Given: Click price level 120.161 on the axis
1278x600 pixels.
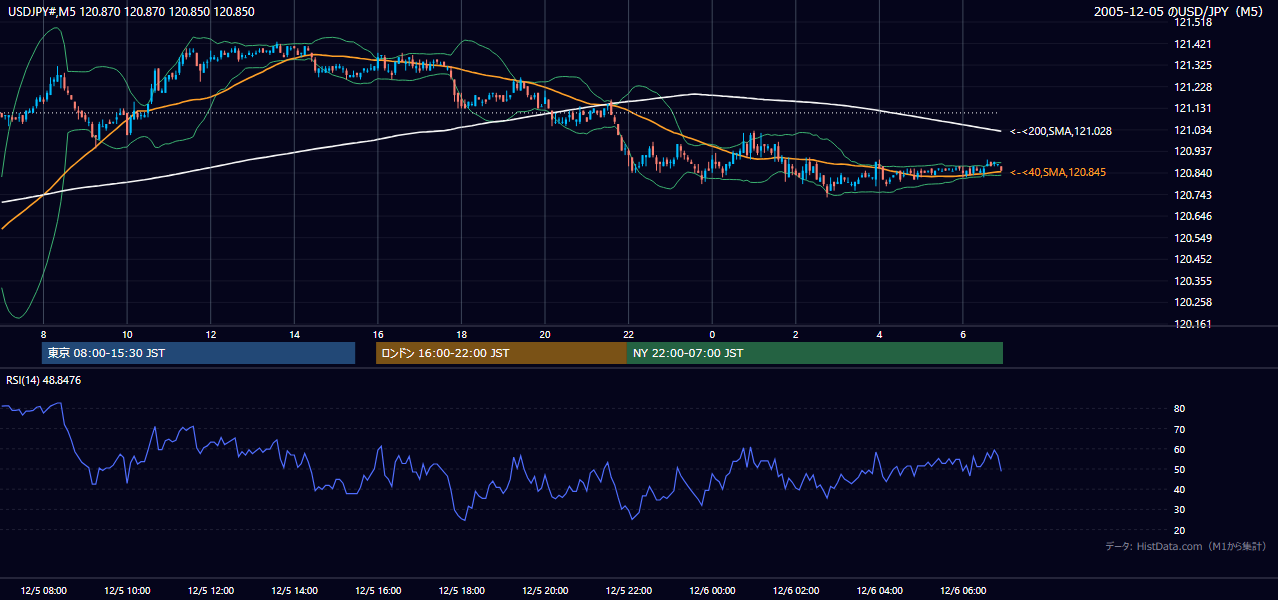Looking at the screenshot, I should (1193, 324).
